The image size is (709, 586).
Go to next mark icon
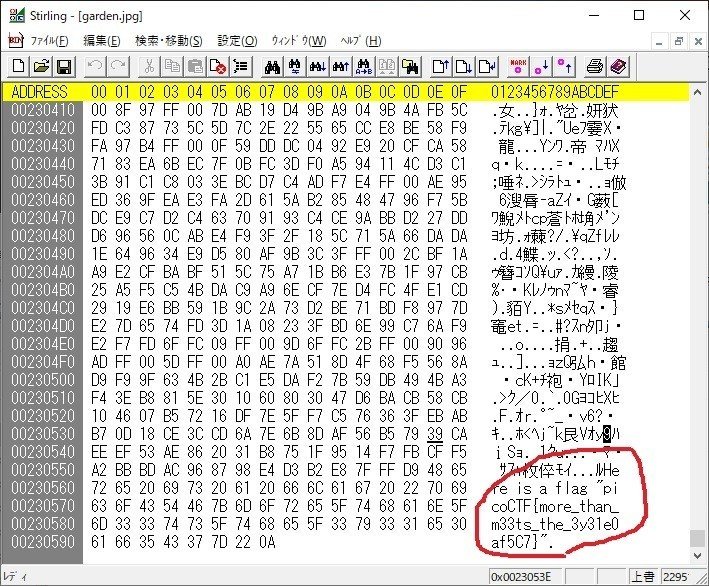pyautogui.click(x=541, y=67)
